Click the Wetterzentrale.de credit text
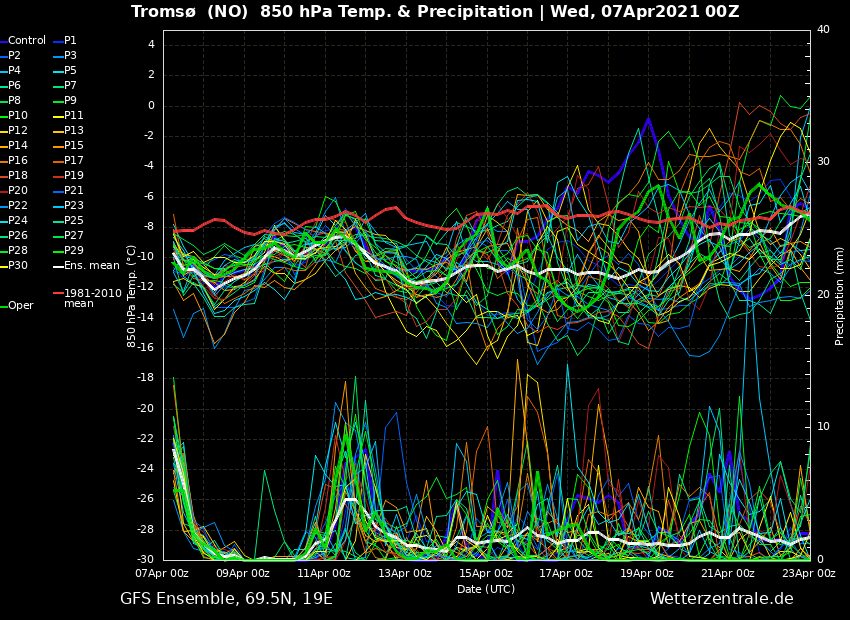The height and width of the screenshot is (620, 850). (x=722, y=599)
